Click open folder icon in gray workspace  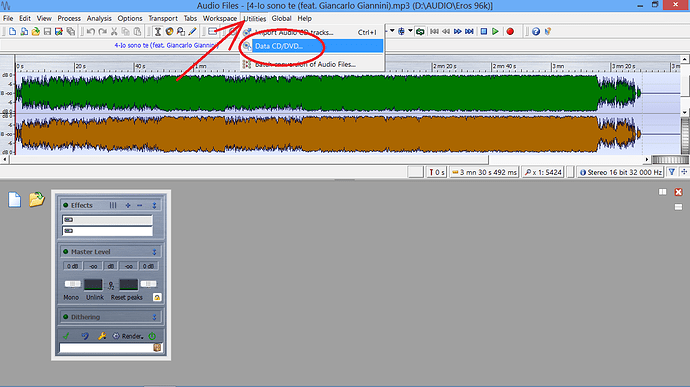[x=37, y=199]
